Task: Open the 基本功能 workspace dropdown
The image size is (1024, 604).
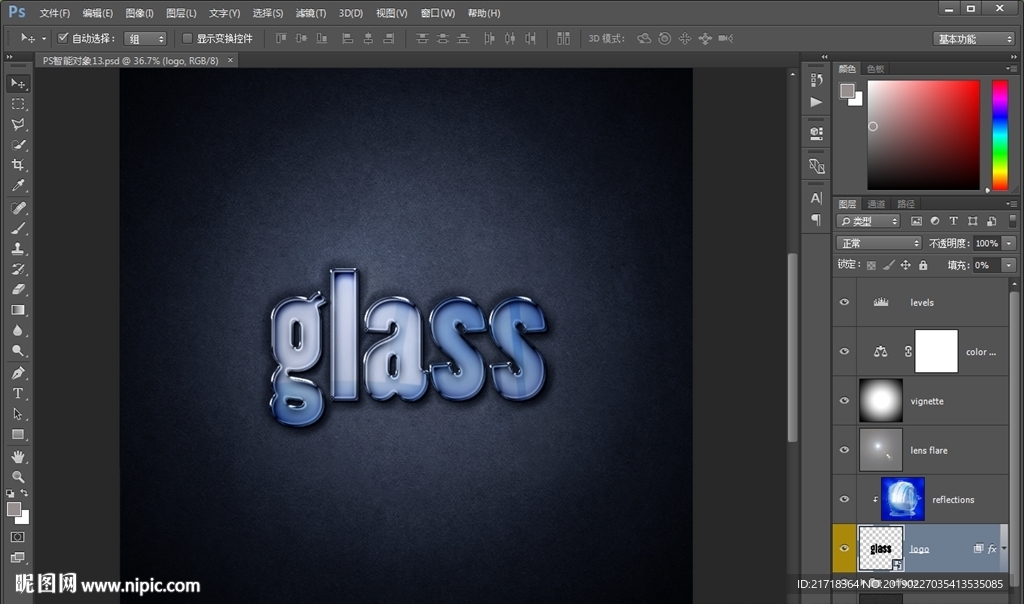Action: tap(975, 39)
